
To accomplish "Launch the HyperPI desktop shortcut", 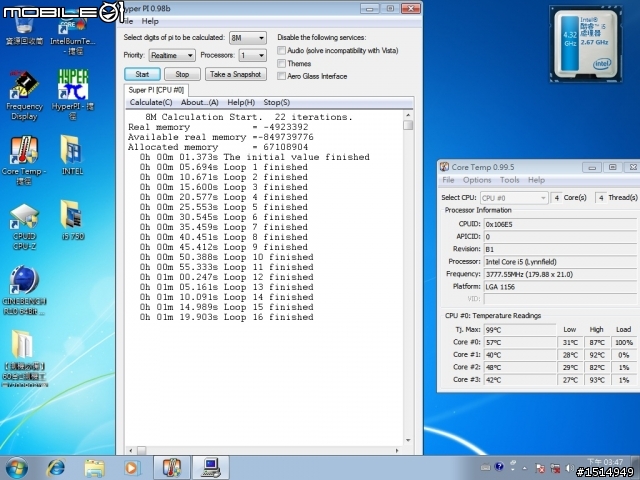I will pyautogui.click(x=73, y=96).
